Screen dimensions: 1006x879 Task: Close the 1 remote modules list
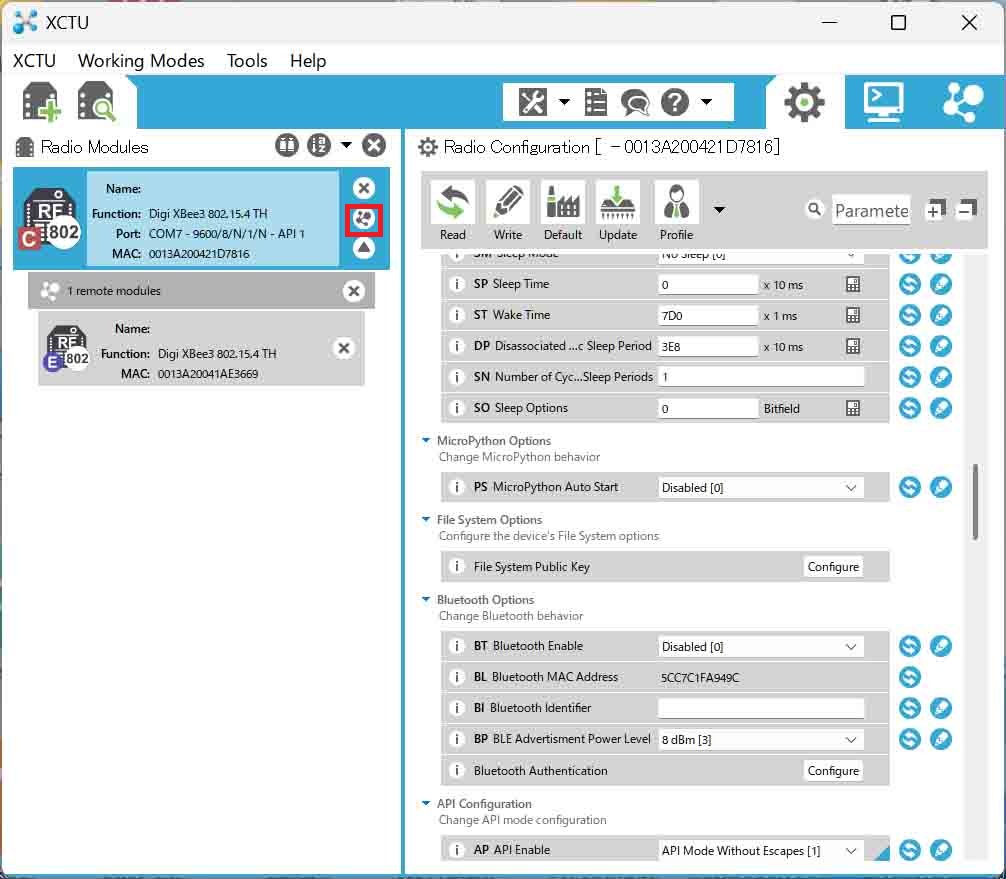(354, 291)
